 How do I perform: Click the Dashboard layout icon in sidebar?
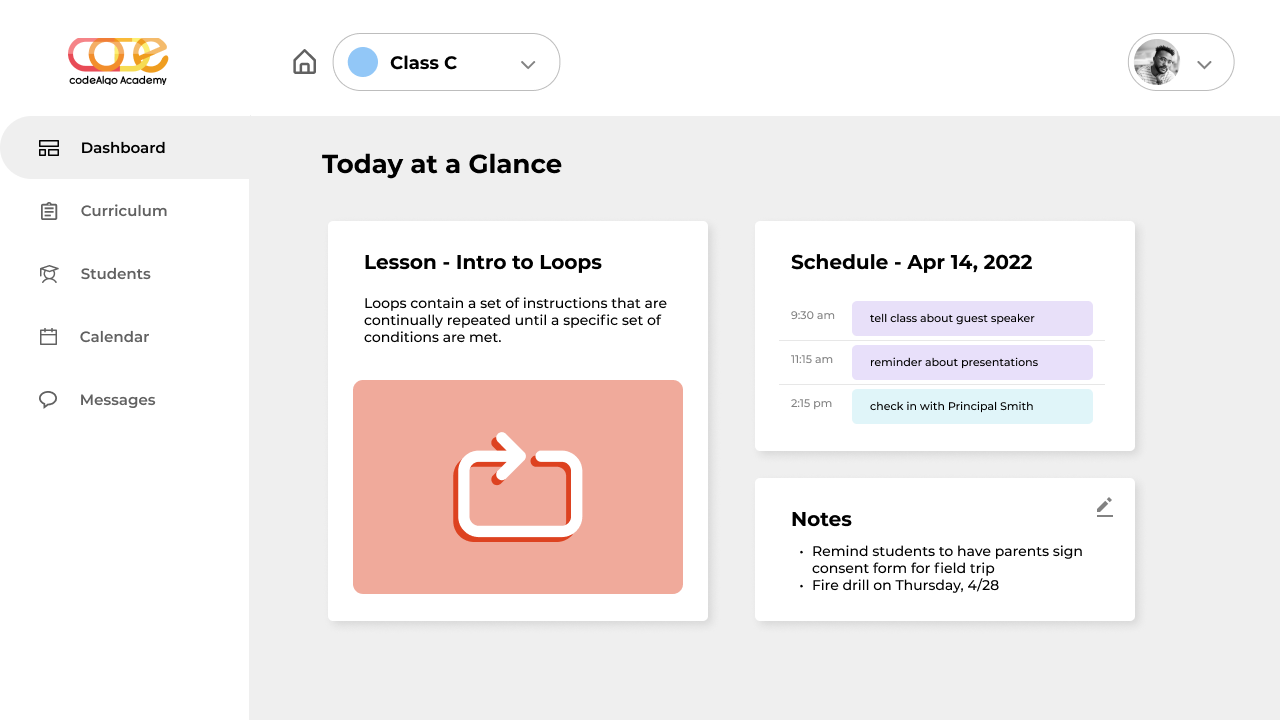click(x=49, y=148)
